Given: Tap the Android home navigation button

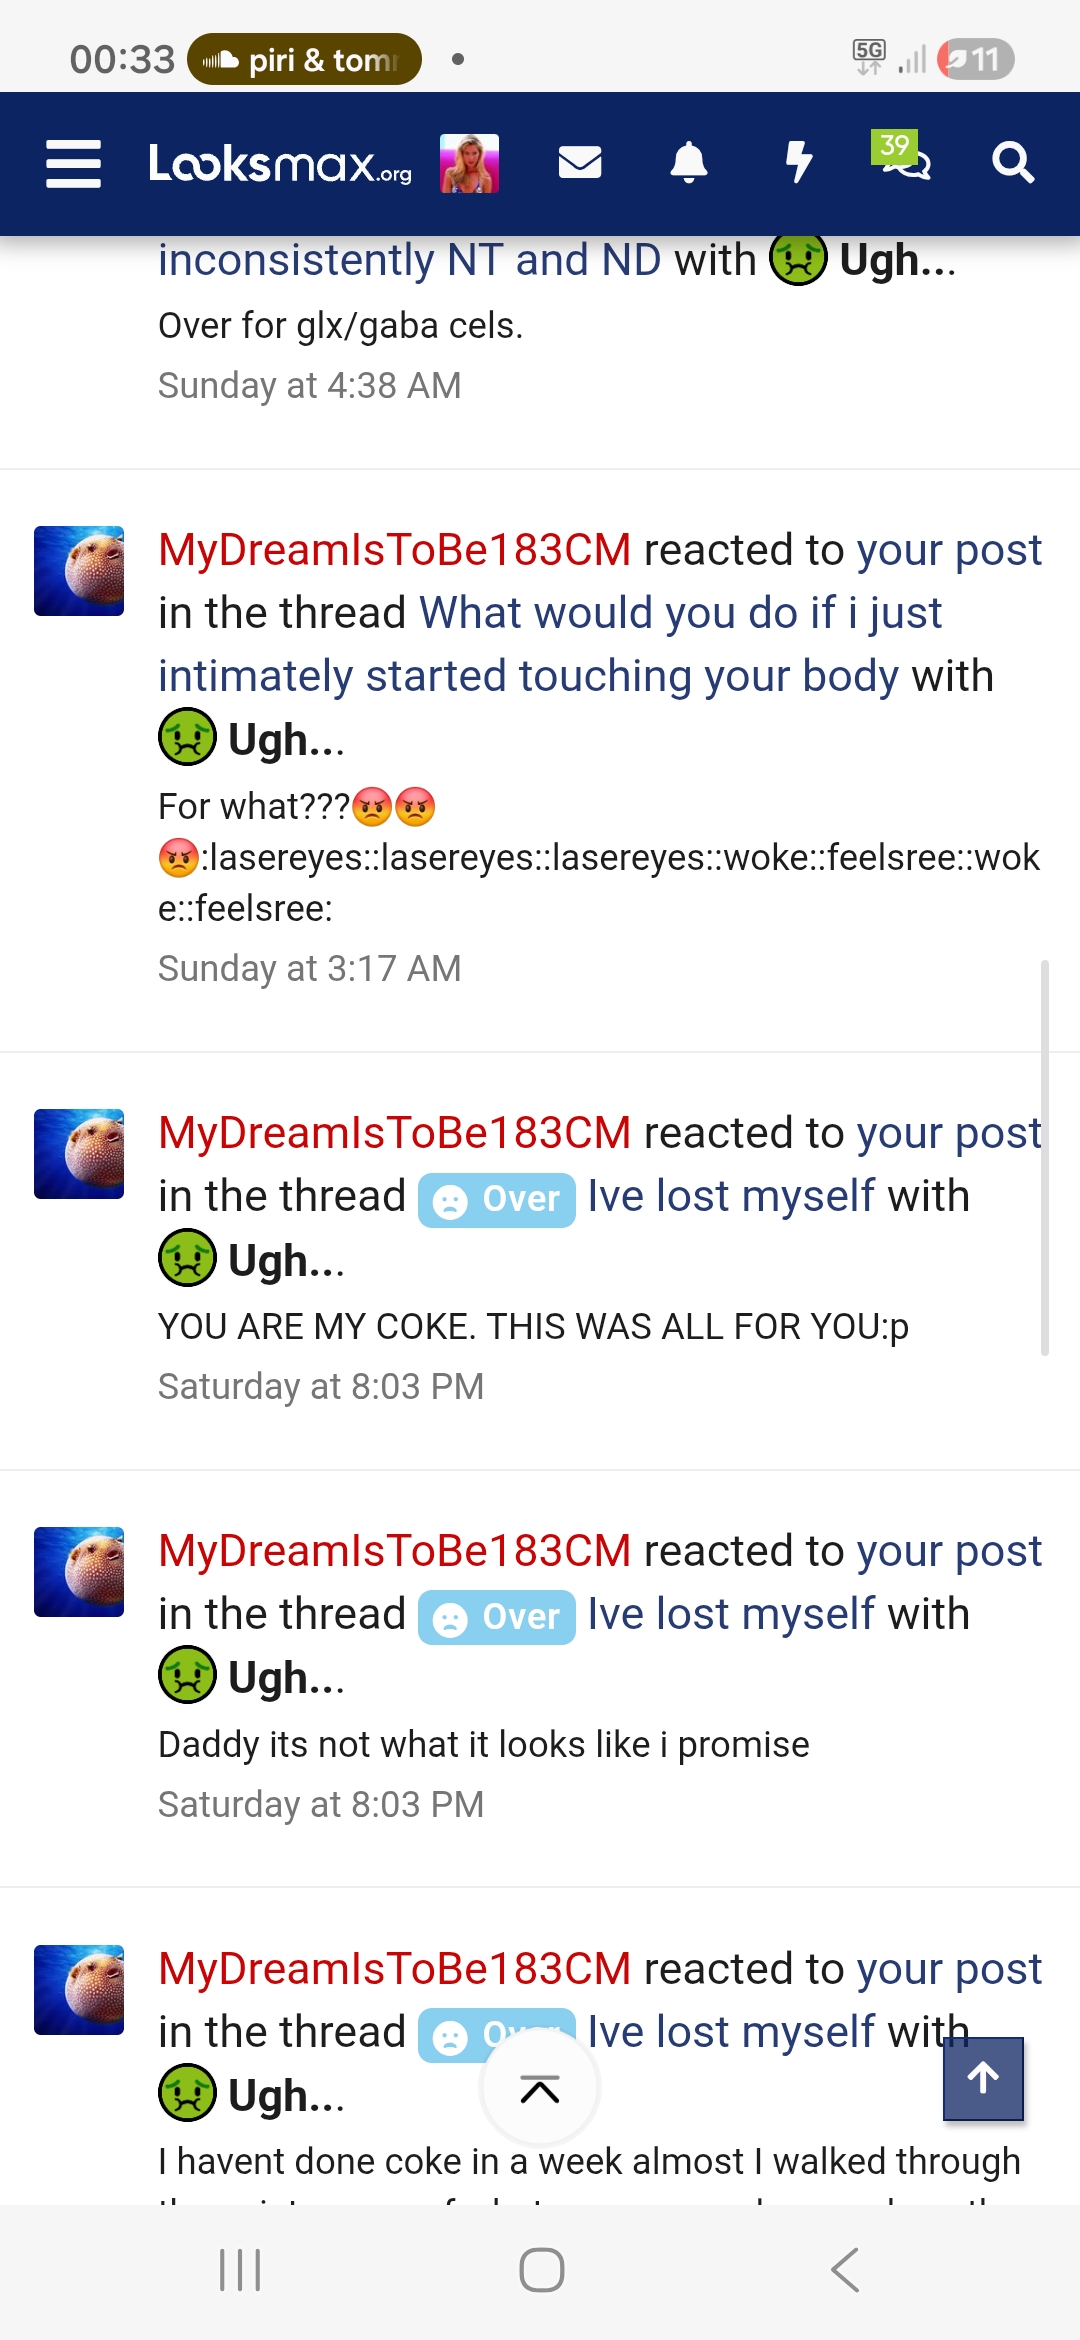Looking at the screenshot, I should (541, 2270).
